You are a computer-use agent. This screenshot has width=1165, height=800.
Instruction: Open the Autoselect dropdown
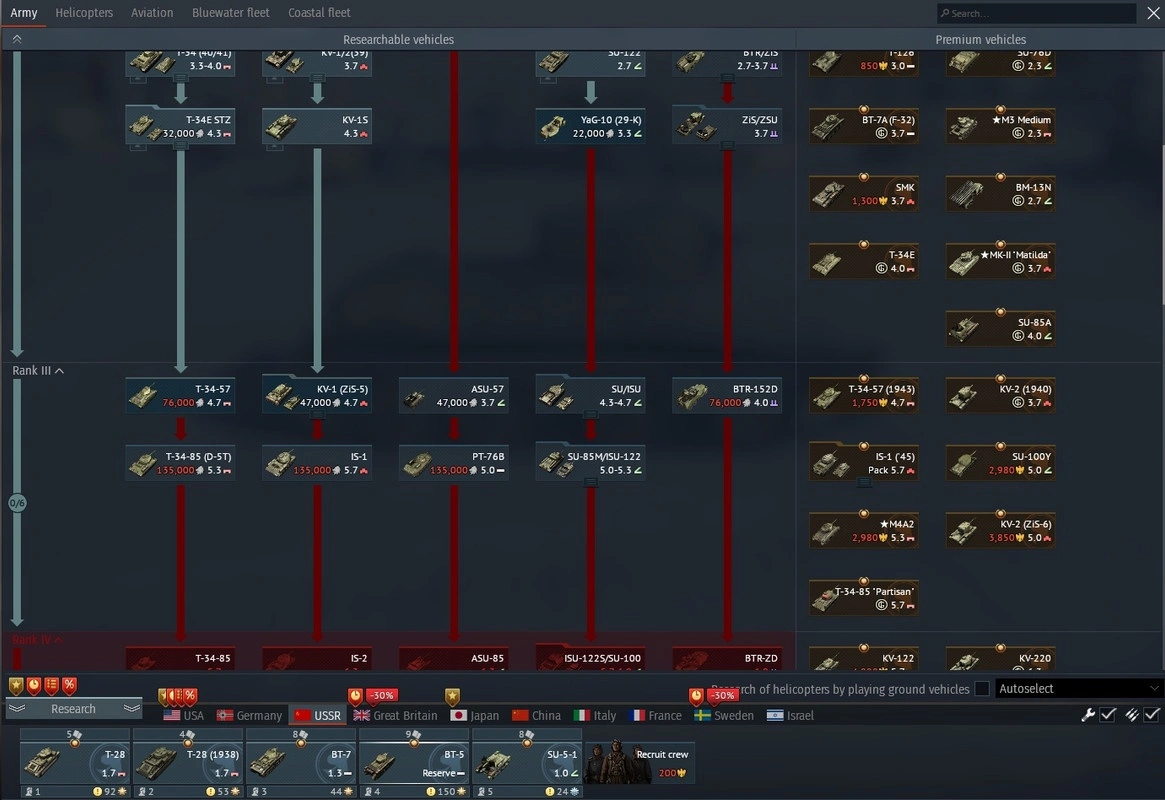[x=1078, y=689]
